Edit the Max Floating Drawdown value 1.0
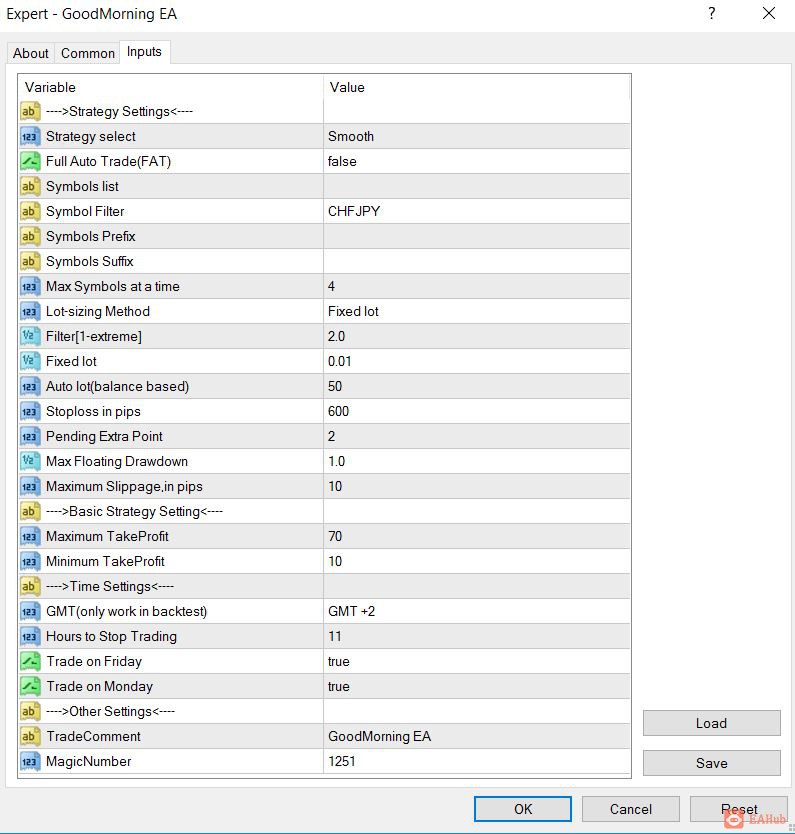795x834 pixels. [476, 461]
